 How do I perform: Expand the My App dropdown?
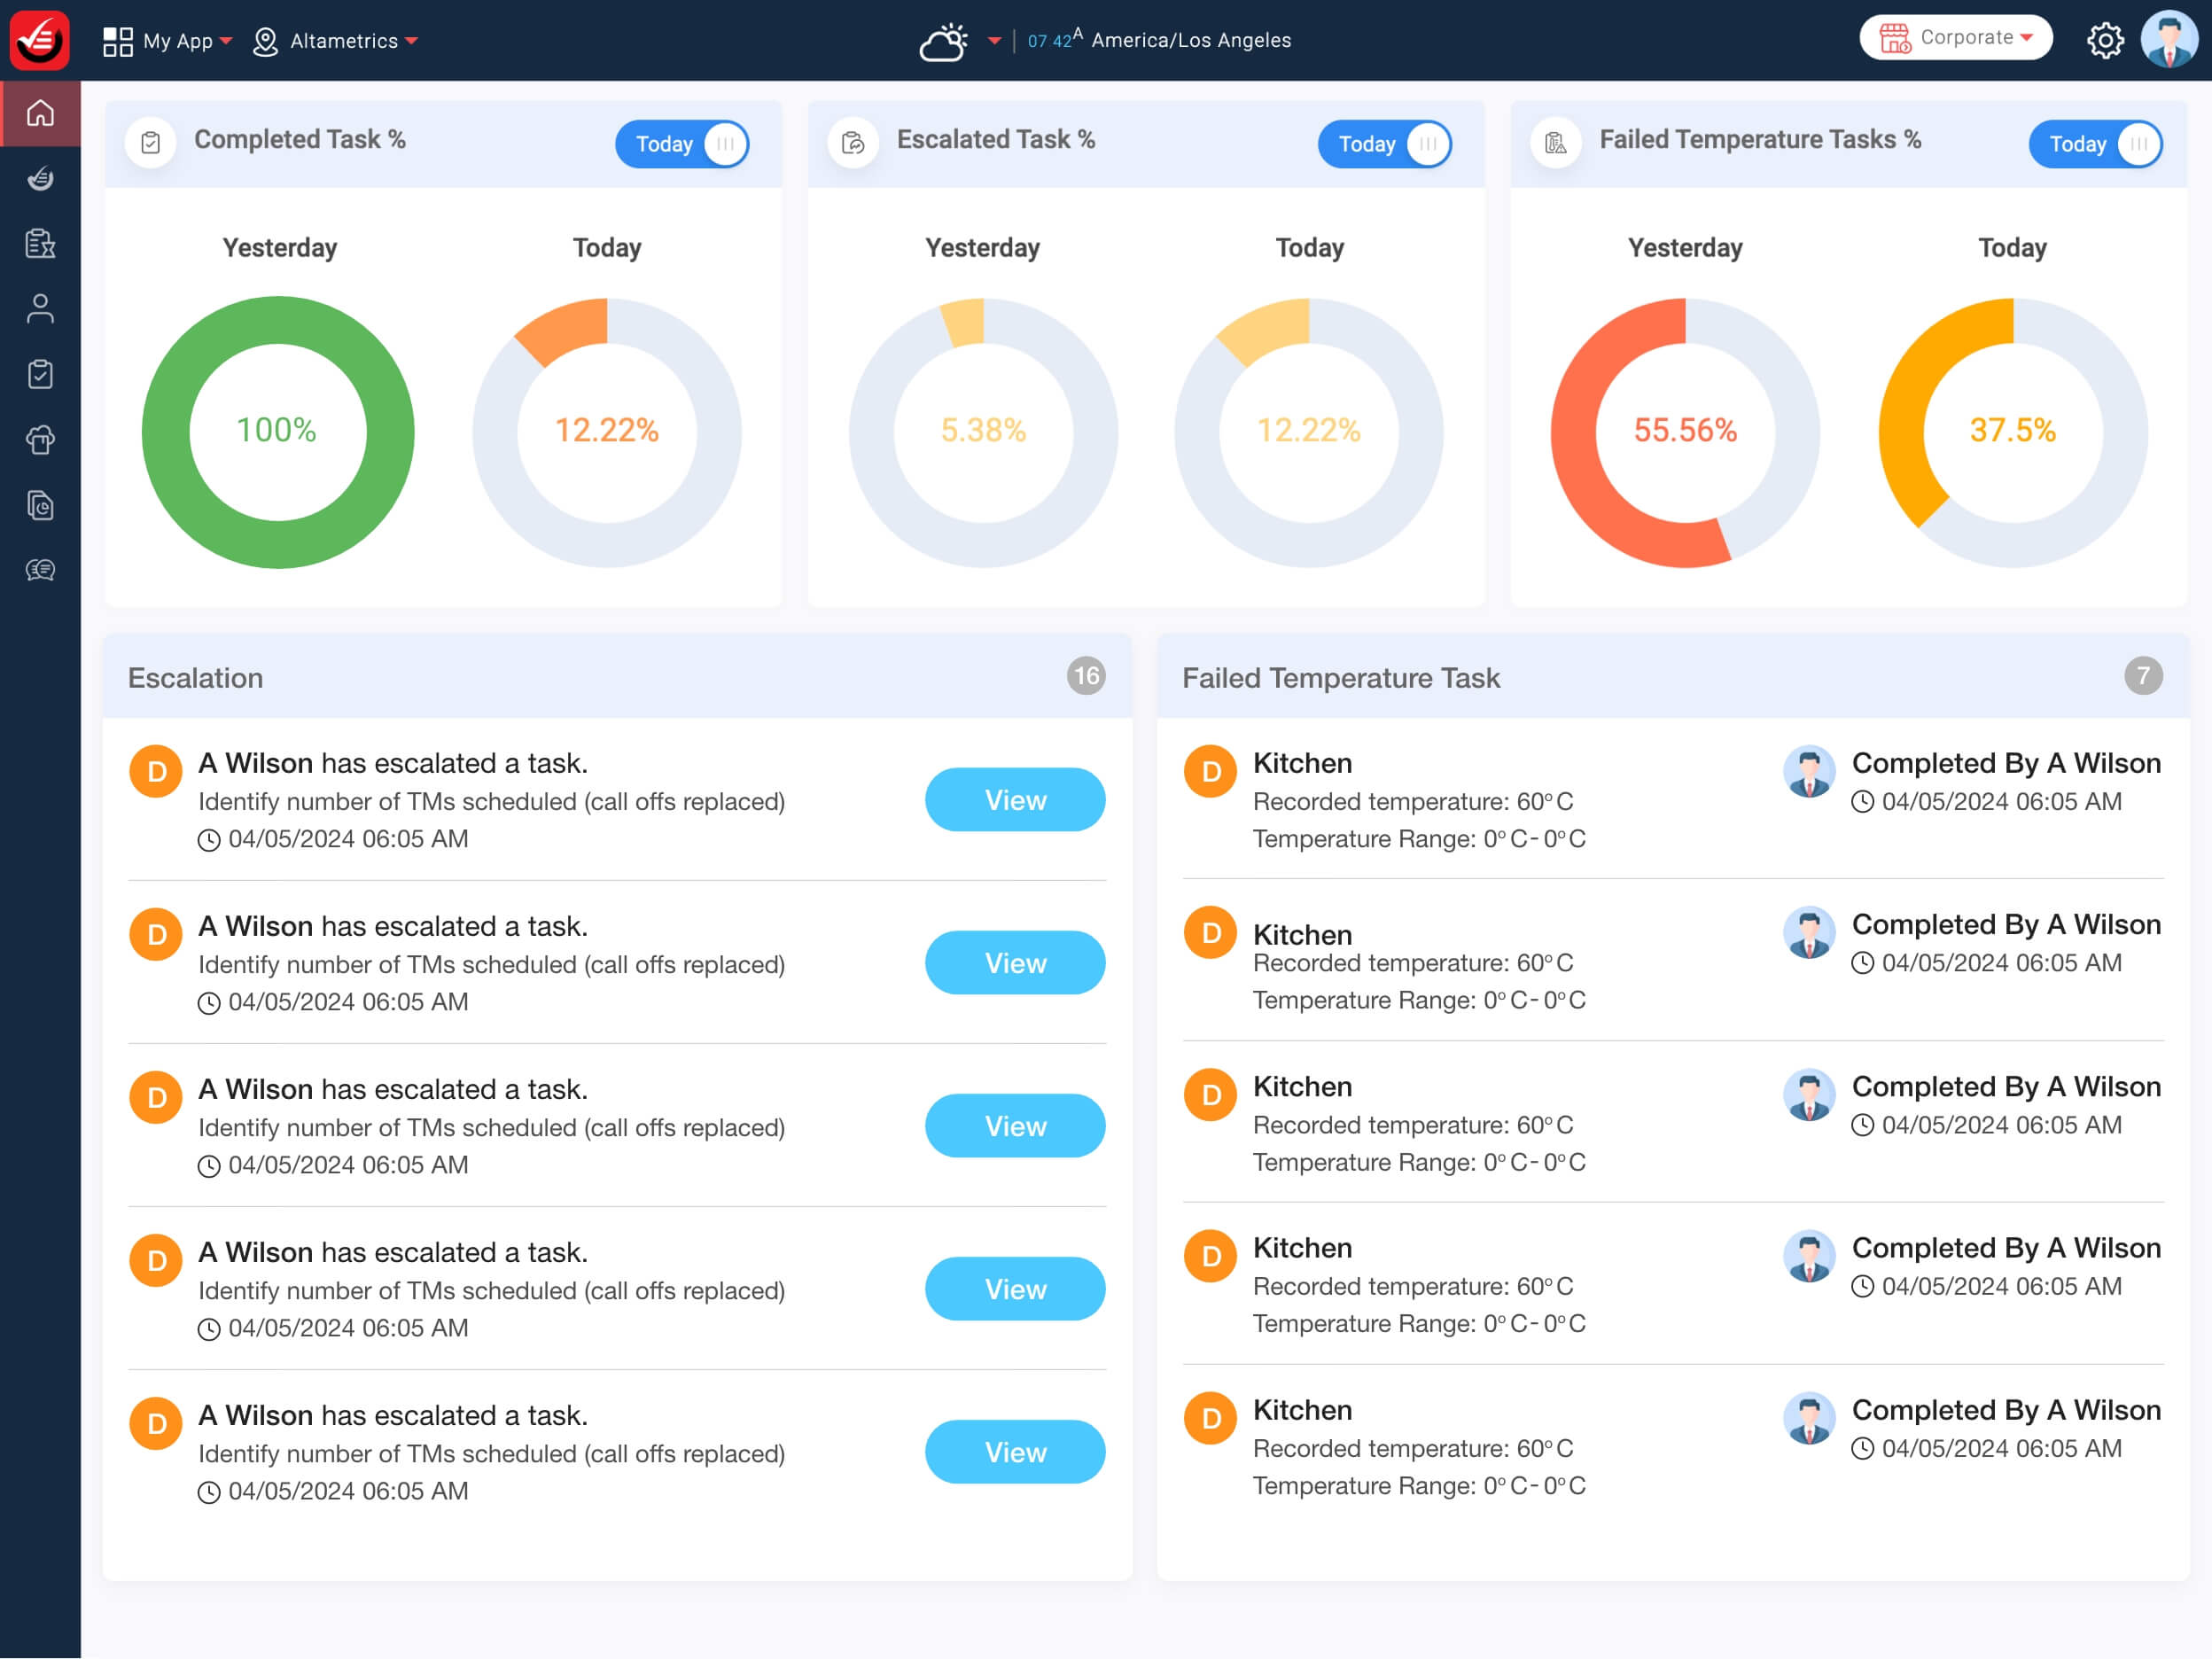[168, 41]
